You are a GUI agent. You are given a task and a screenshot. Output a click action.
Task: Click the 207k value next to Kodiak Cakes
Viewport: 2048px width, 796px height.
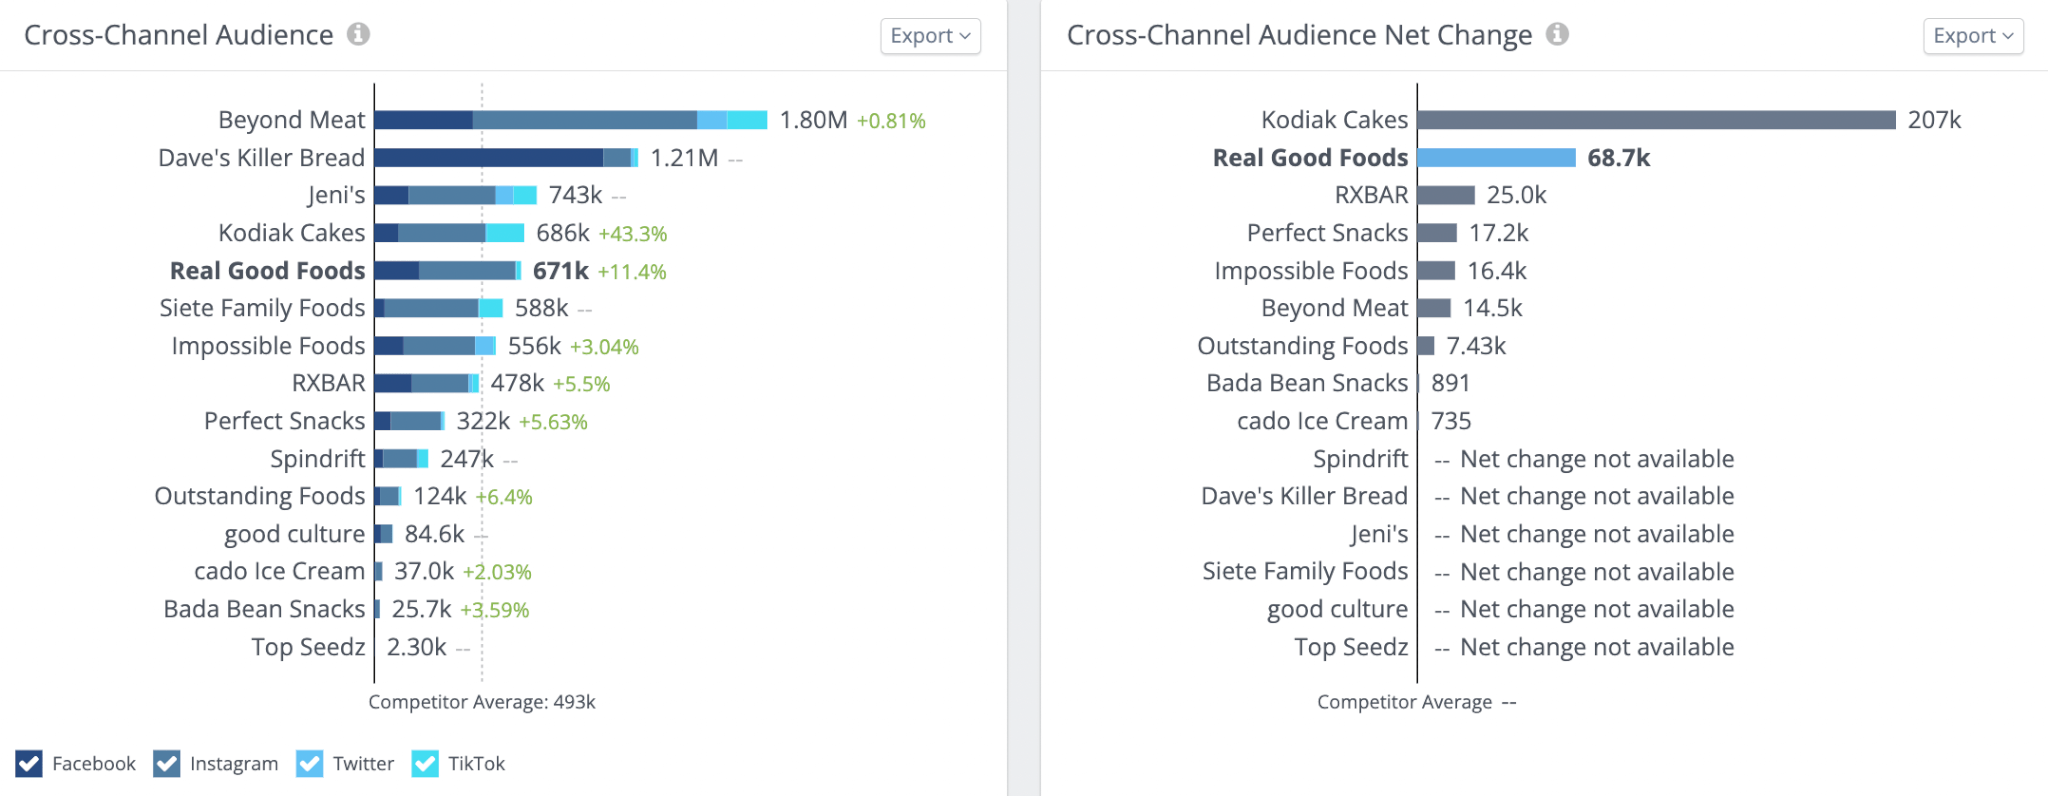tap(1936, 119)
